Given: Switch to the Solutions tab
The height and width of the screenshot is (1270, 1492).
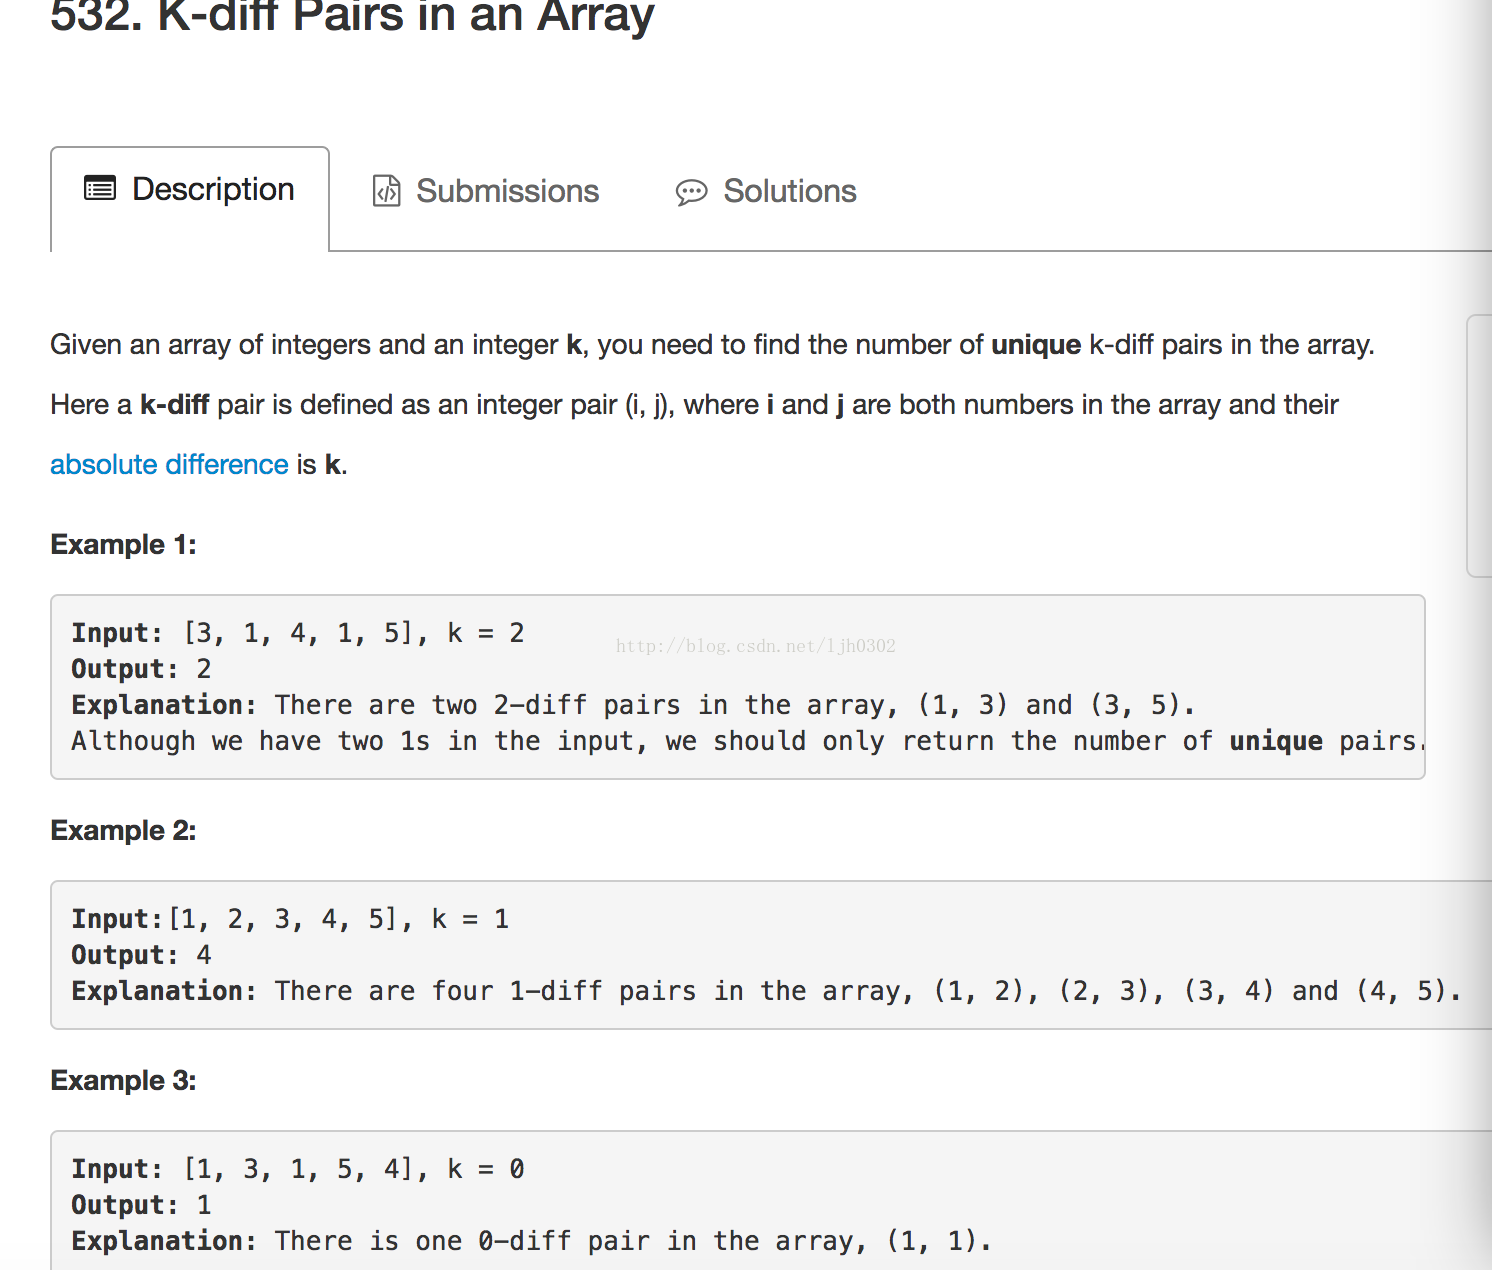Looking at the screenshot, I should pyautogui.click(x=766, y=191).
